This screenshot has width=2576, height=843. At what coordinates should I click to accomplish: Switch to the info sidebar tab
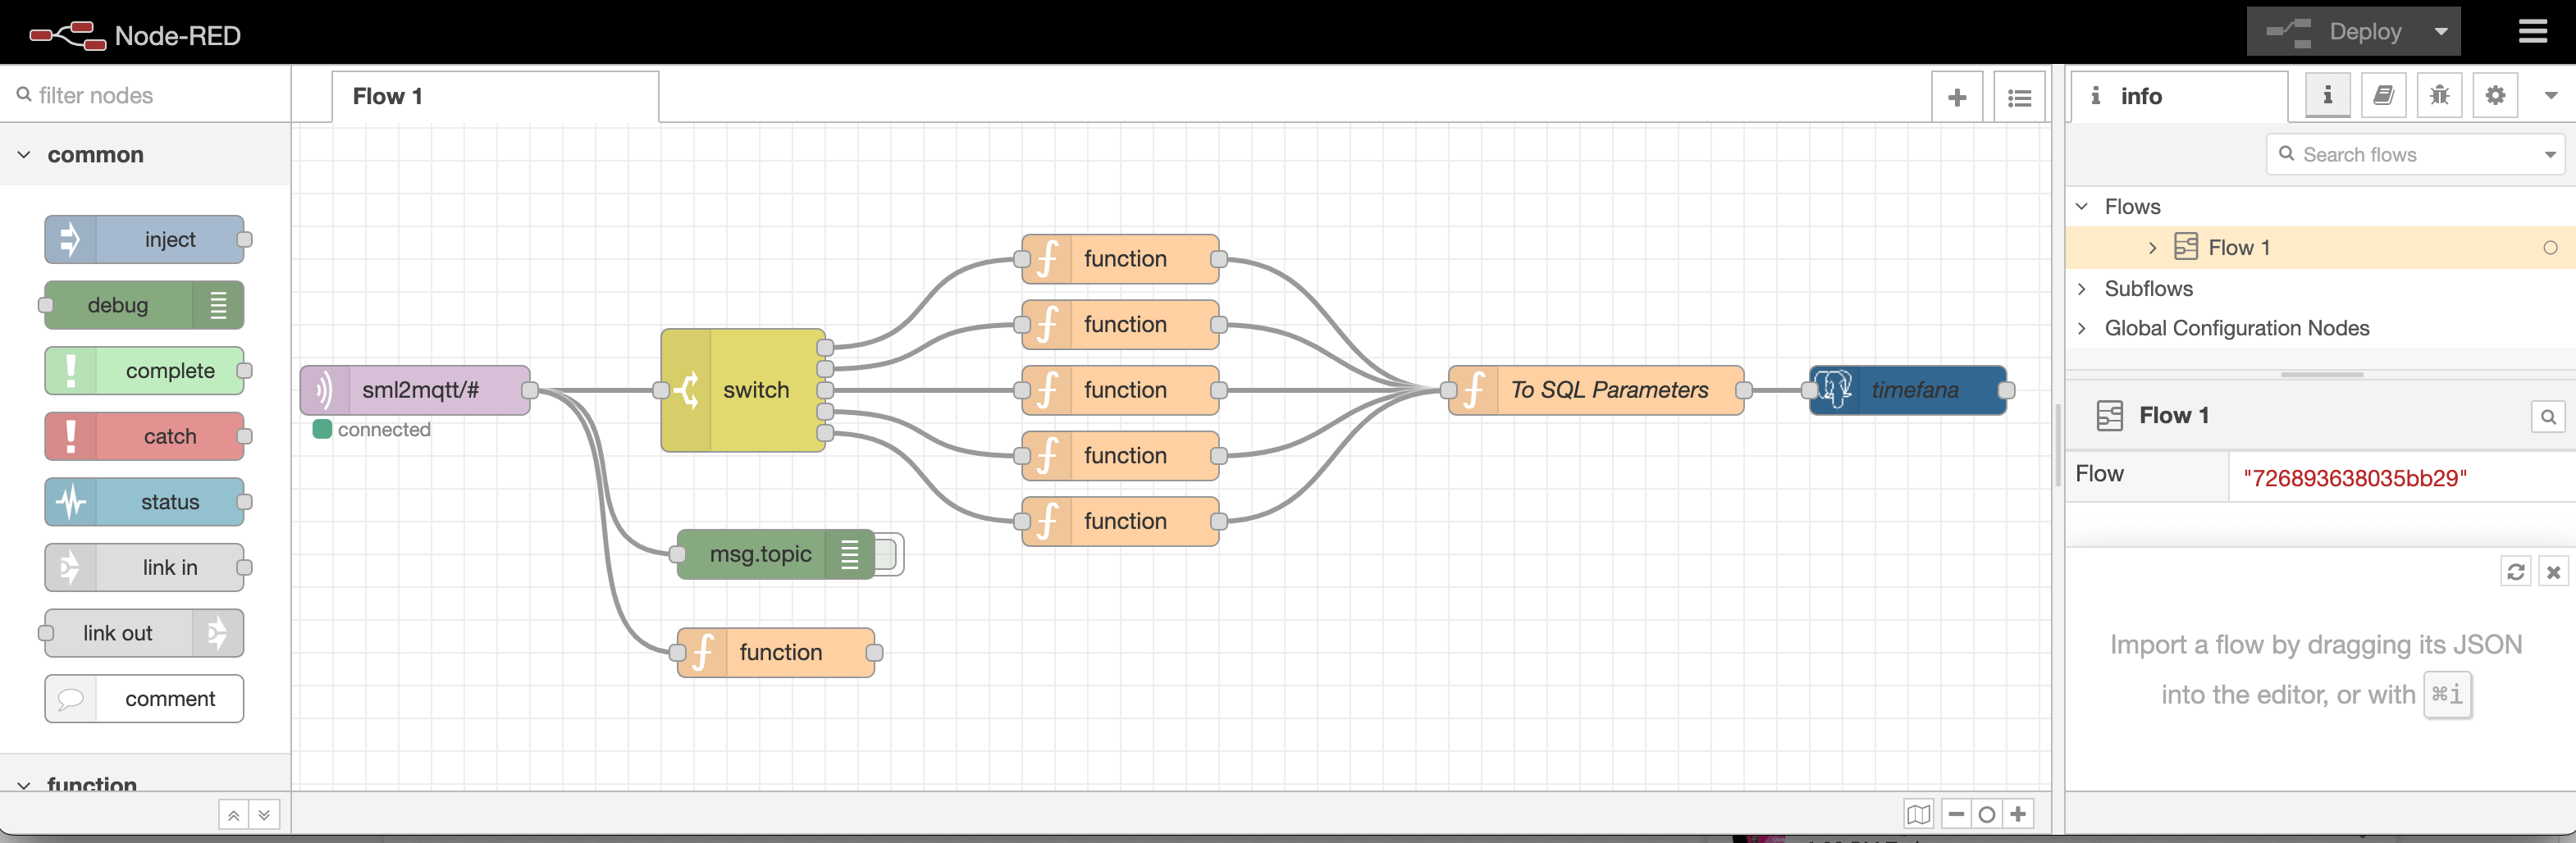coord(2327,96)
